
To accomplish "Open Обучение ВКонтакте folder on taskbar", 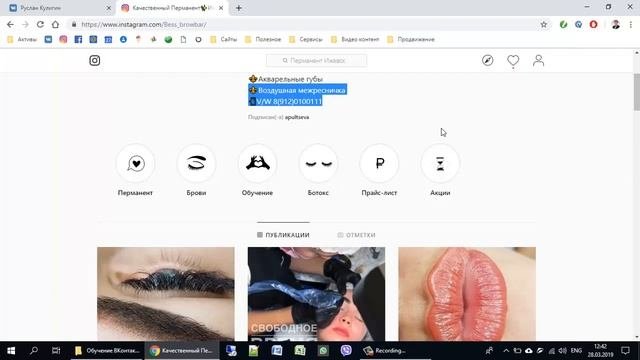I will [x=107, y=351].
